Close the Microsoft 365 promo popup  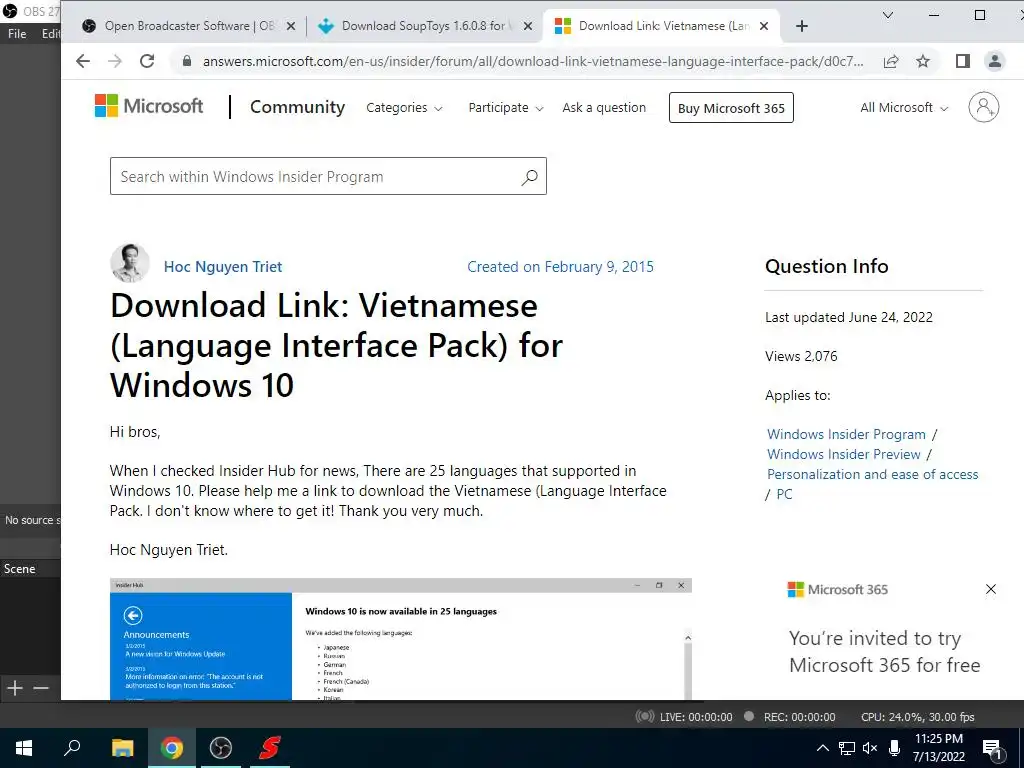point(991,589)
